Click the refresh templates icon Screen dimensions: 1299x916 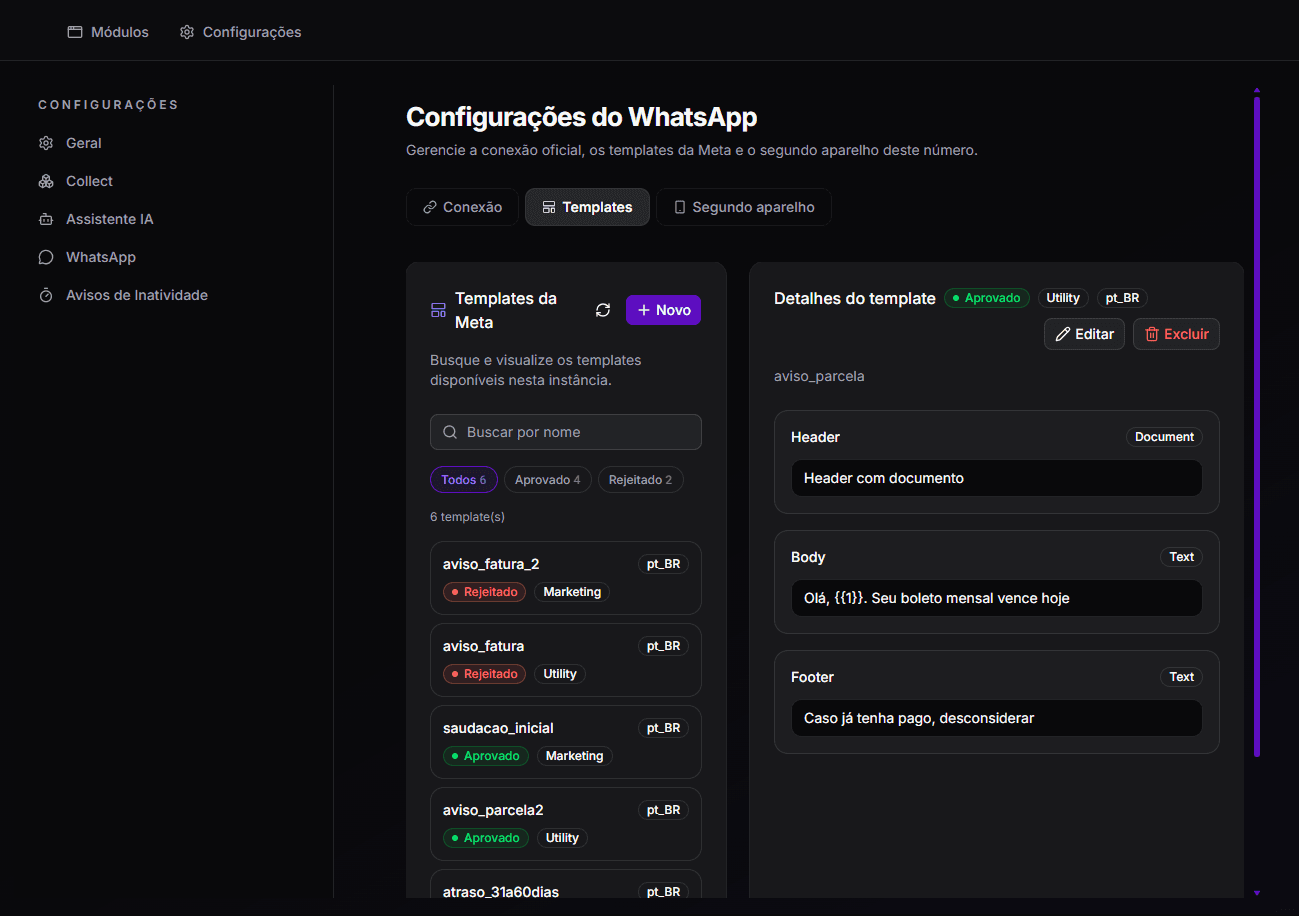(x=603, y=310)
